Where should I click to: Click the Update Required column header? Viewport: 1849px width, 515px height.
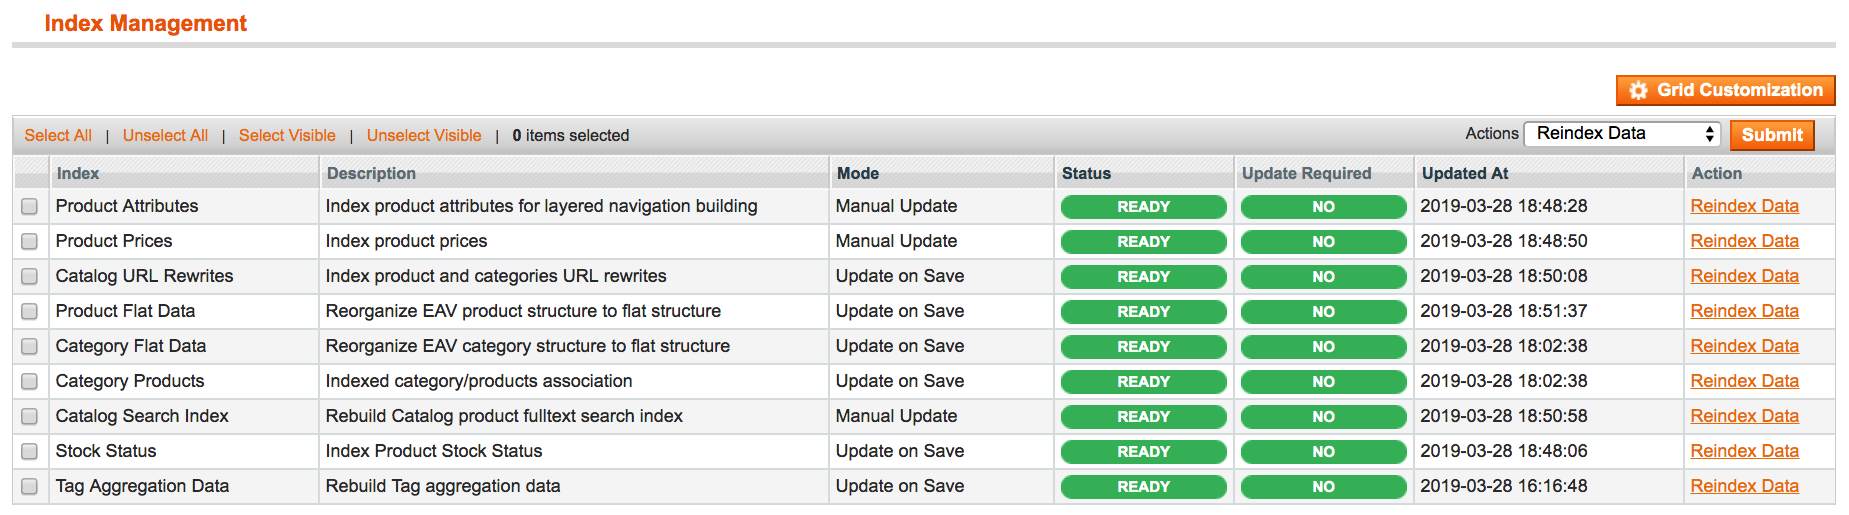pos(1306,173)
